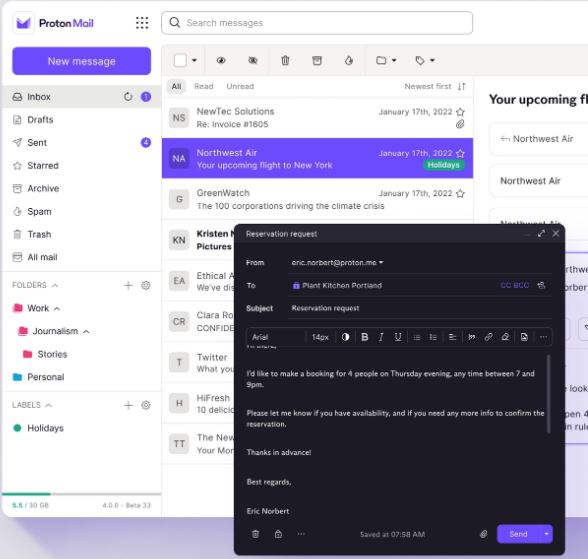
Task: Open font color picker in composer toolbar
Action: (345, 337)
